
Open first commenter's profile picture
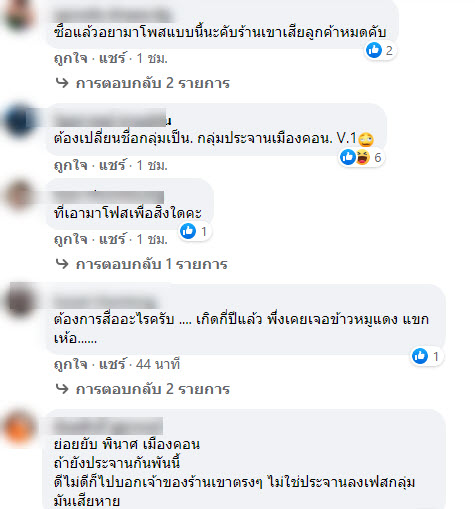[x=19, y=15]
